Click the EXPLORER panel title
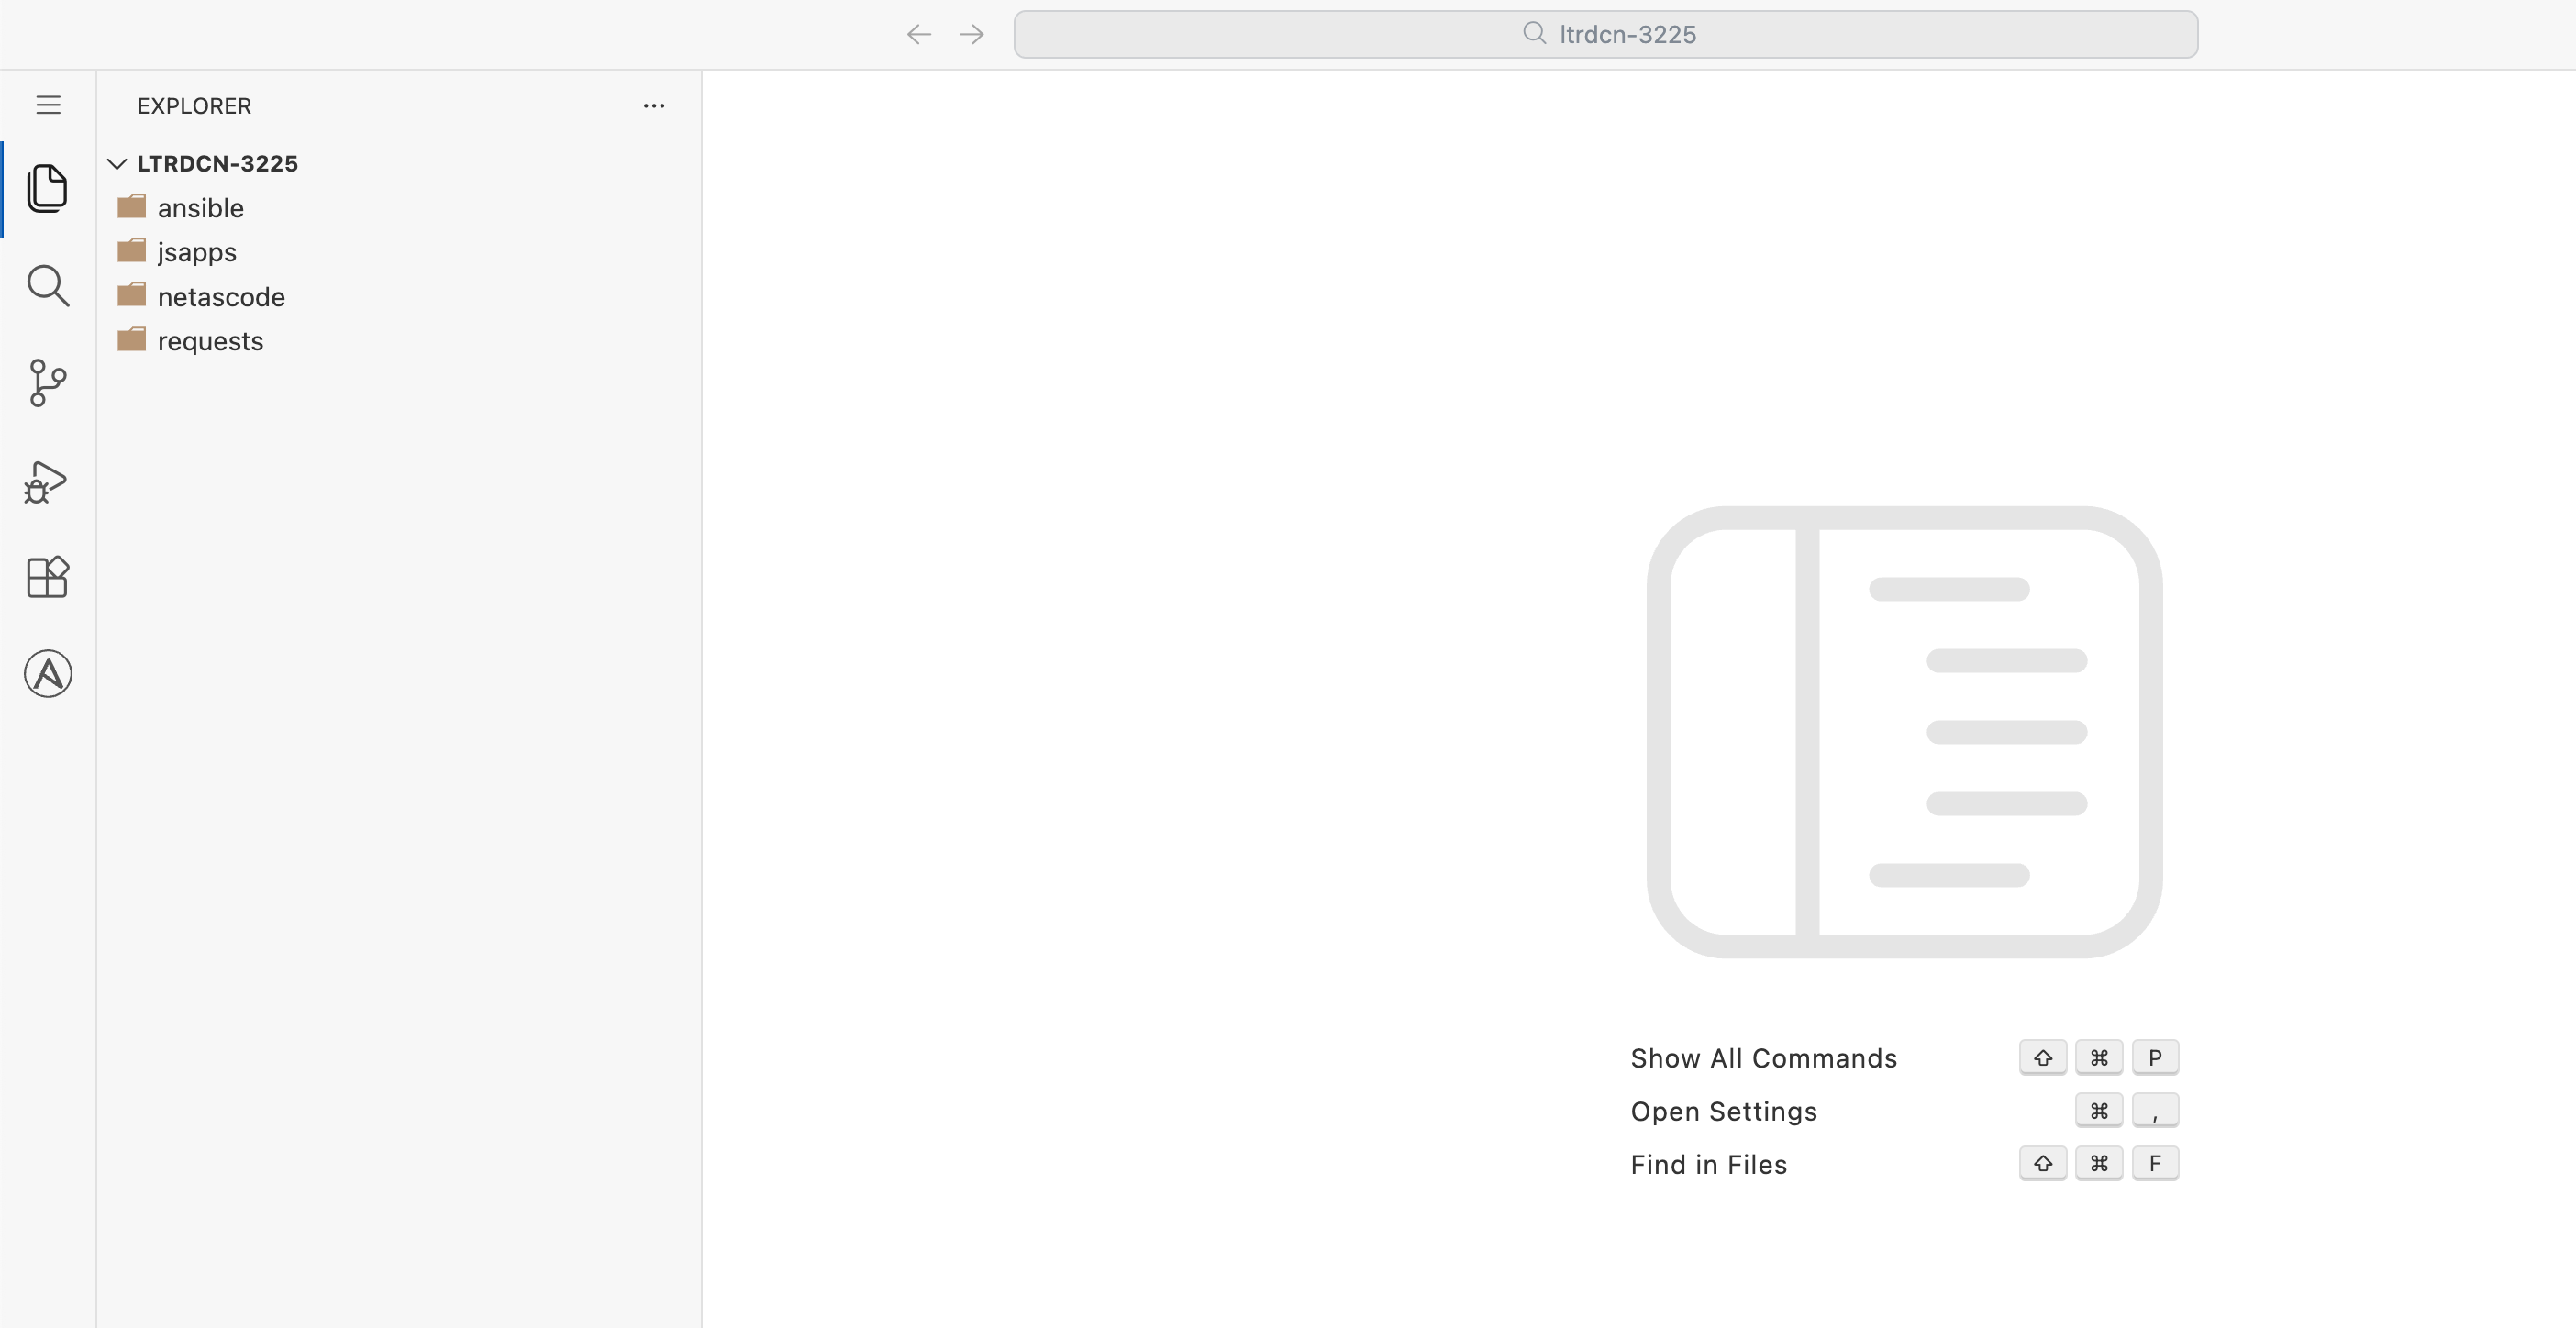The height and width of the screenshot is (1328, 2576). coord(194,106)
